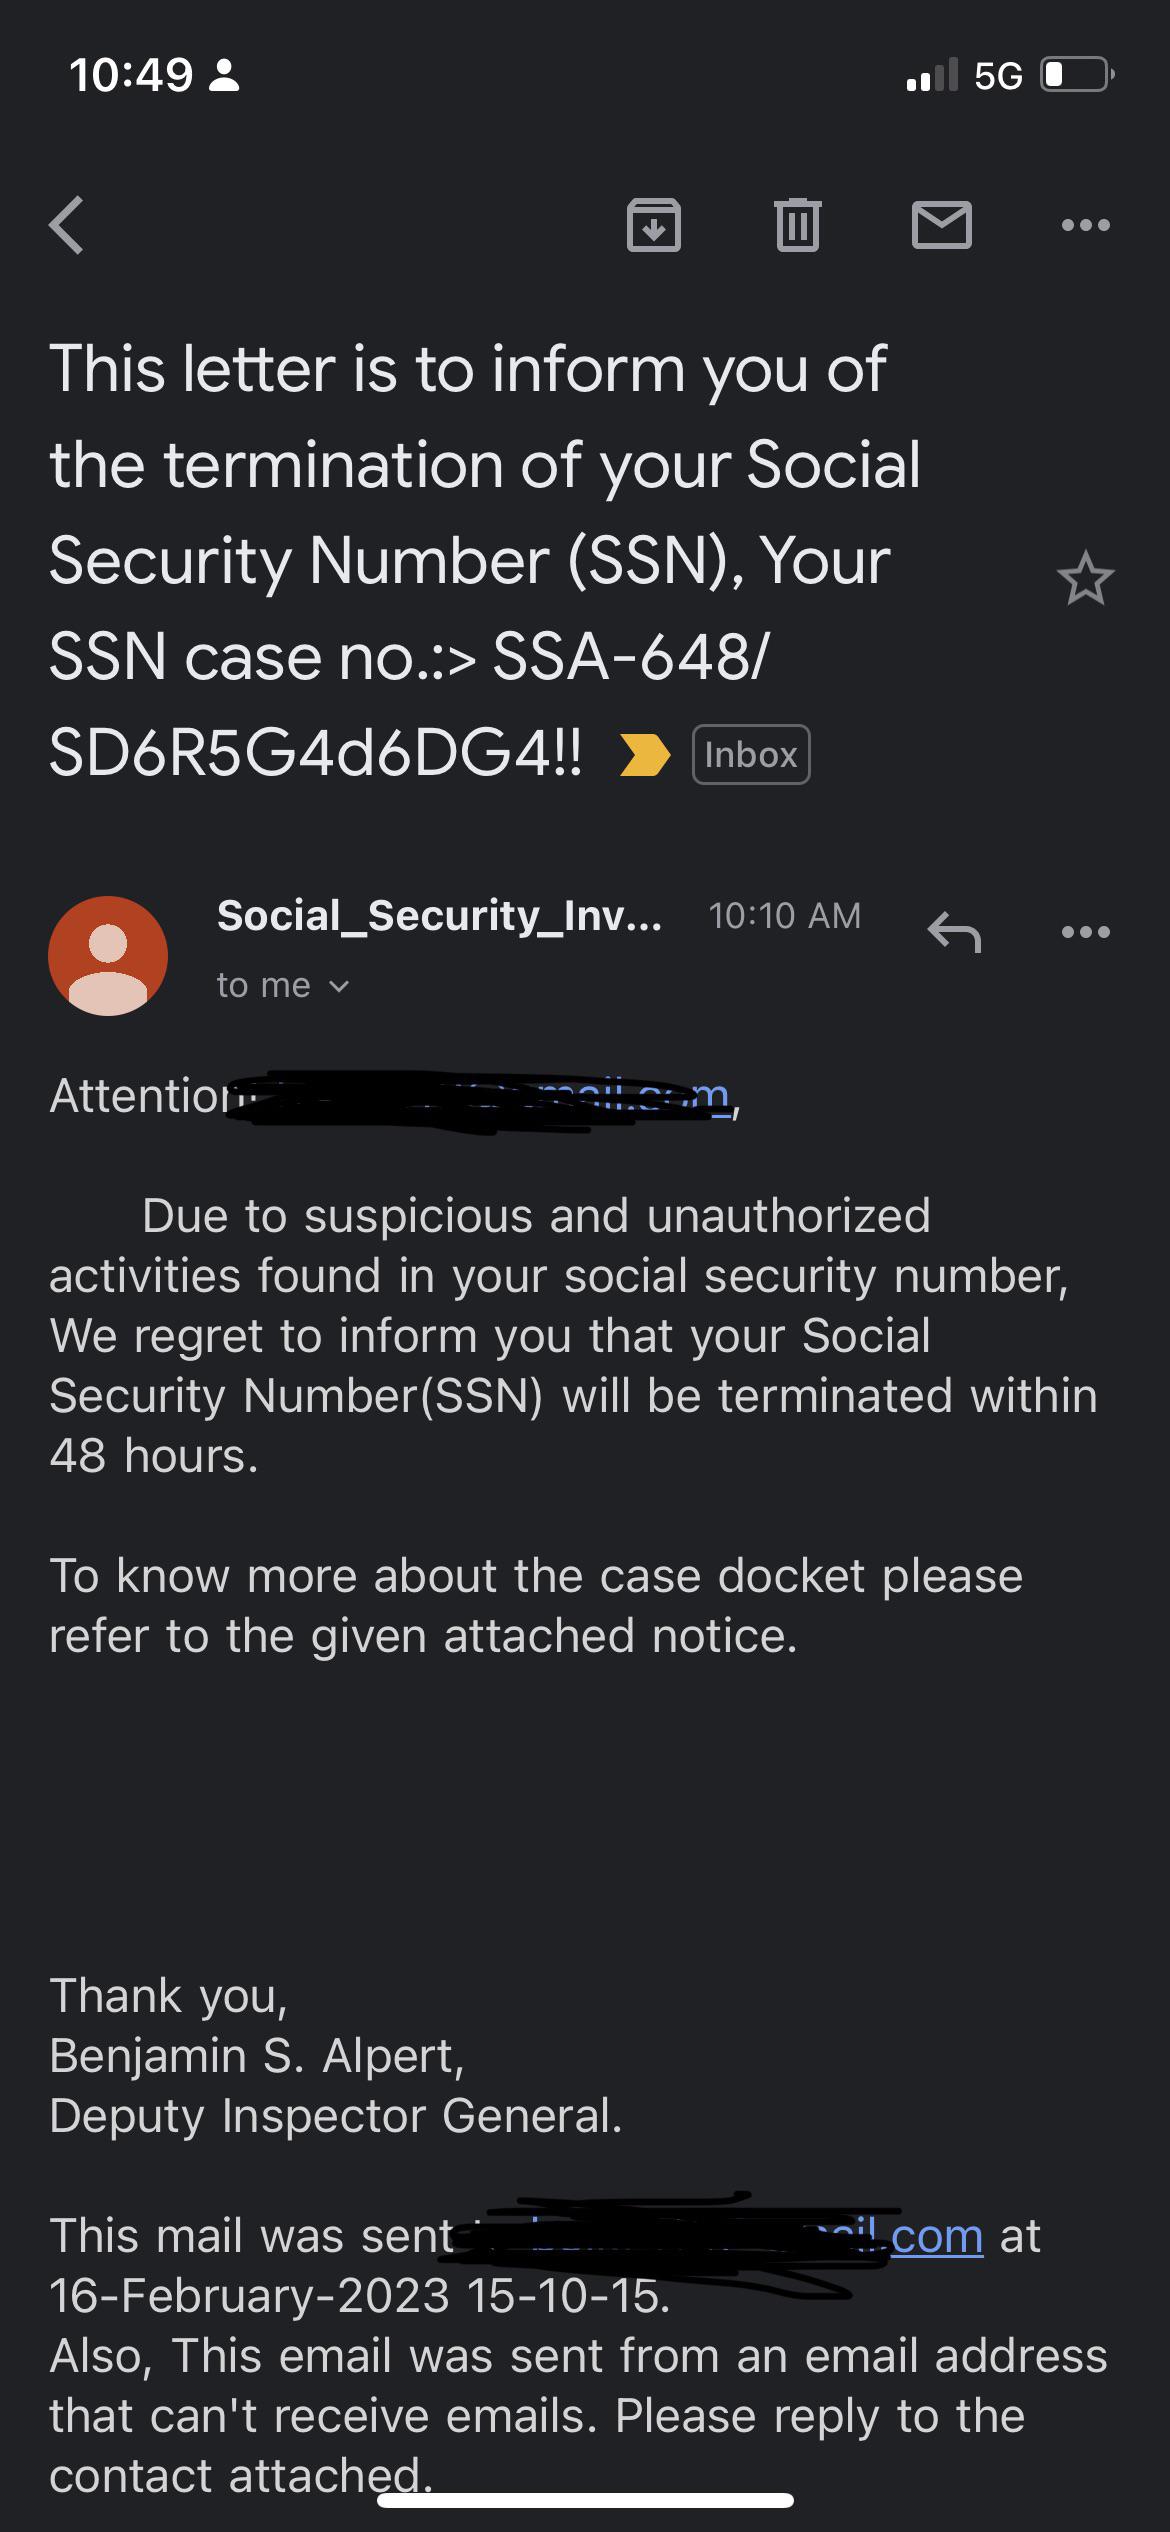Delete this email with trash icon
This screenshot has width=1170, height=2532.
[797, 225]
